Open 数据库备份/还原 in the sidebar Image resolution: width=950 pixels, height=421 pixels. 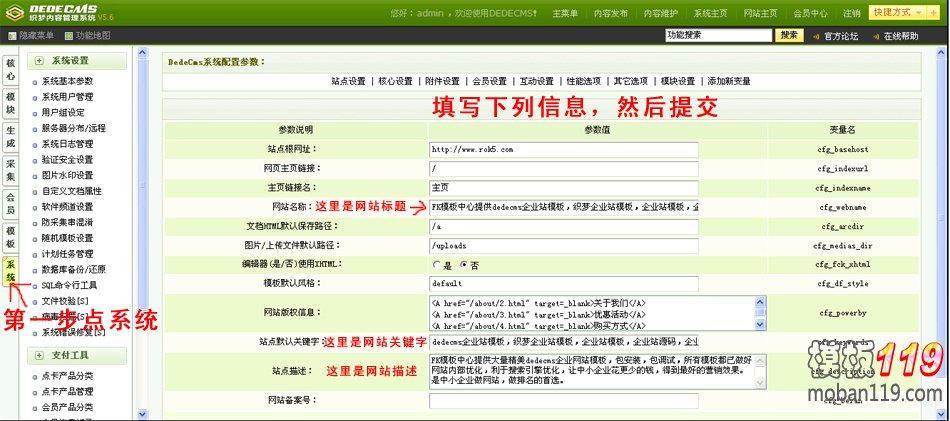point(73,270)
